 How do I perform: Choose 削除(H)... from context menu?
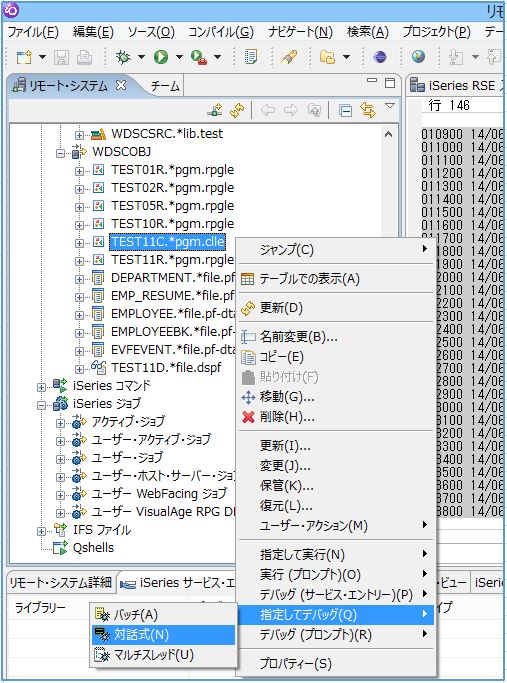(336, 417)
